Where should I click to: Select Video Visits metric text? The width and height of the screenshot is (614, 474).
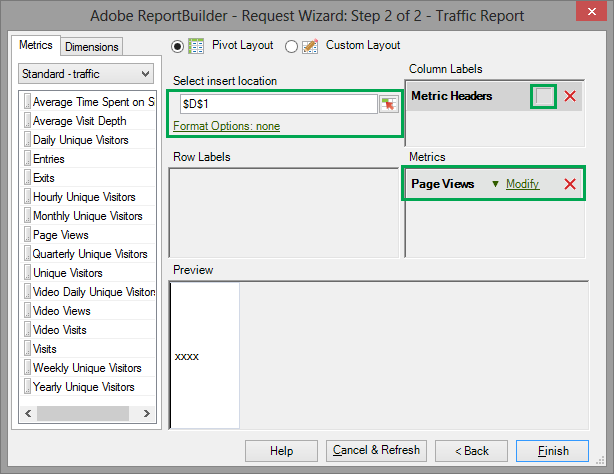pyautogui.click(x=60, y=330)
